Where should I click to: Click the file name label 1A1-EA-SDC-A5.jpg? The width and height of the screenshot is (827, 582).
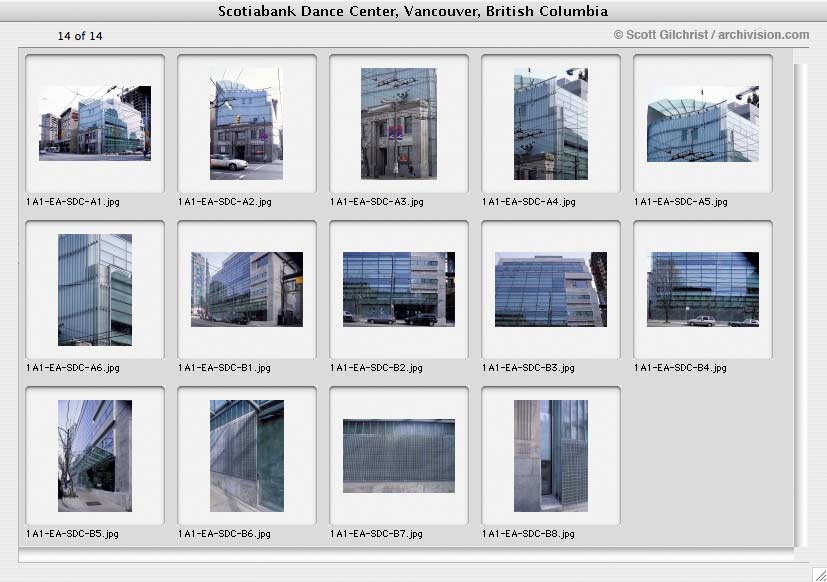[x=680, y=202]
